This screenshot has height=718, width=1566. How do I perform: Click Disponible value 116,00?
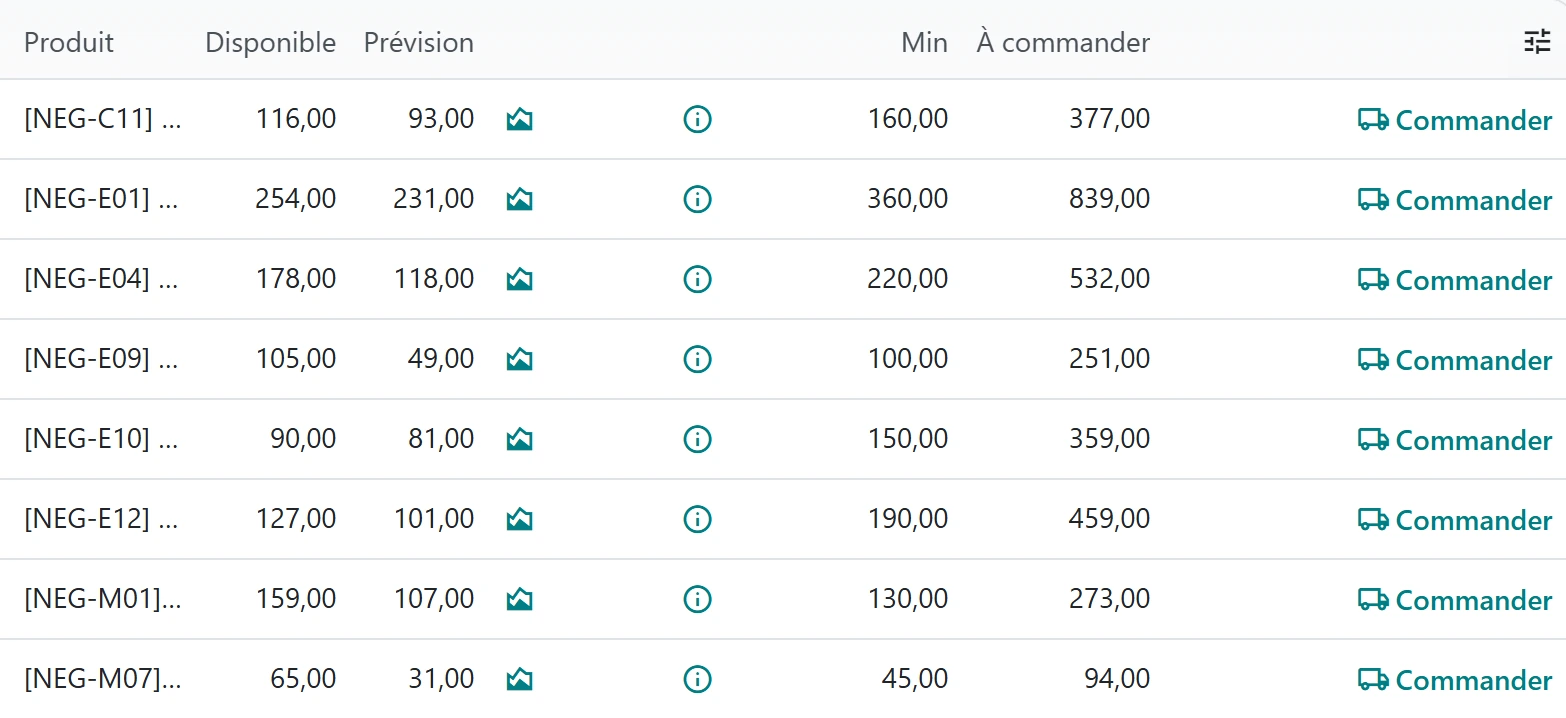pos(296,119)
